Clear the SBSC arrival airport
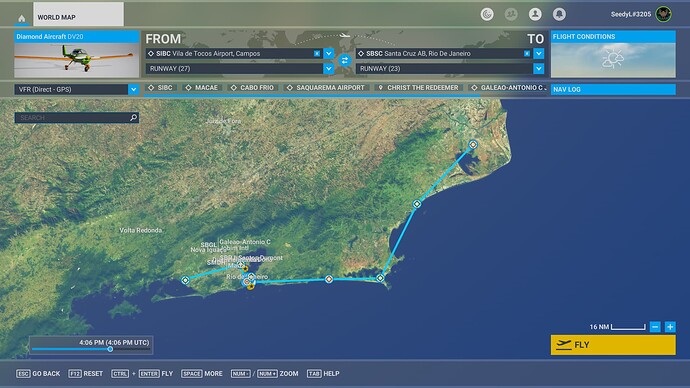Screen dimensions: 690x388 click(527, 53)
